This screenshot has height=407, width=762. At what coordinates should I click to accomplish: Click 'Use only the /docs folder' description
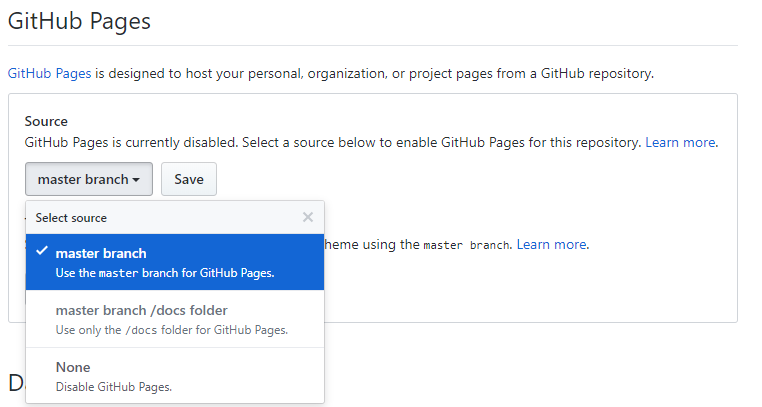coord(172,330)
